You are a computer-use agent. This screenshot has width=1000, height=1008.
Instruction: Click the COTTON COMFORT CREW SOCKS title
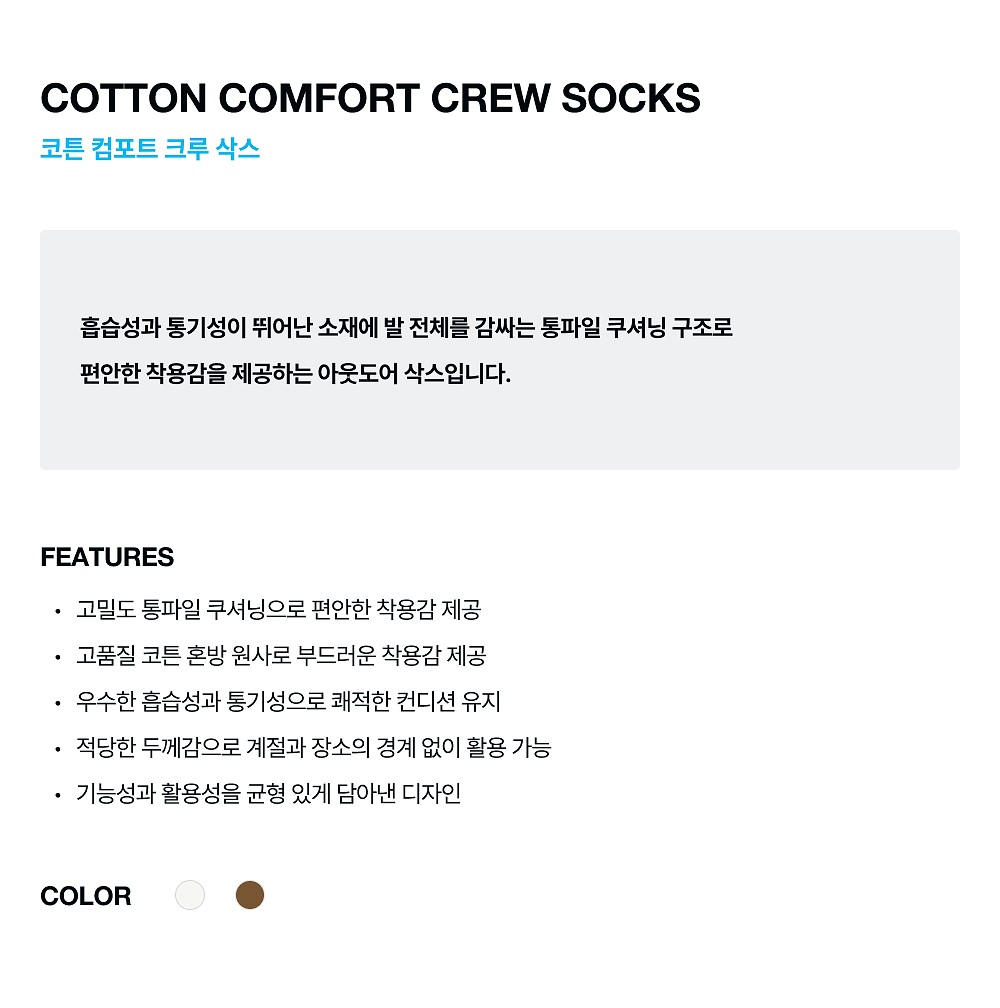point(370,98)
